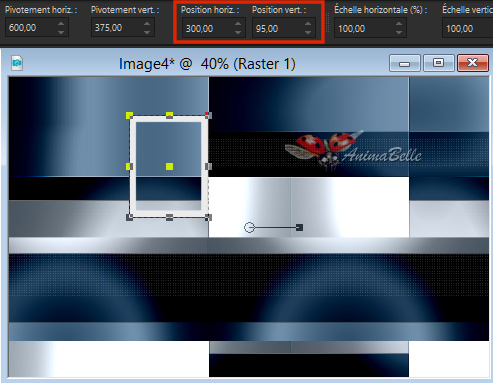The image size is (493, 383).
Task: Click the Image4 document icon in title bar
Action: pos(17,63)
